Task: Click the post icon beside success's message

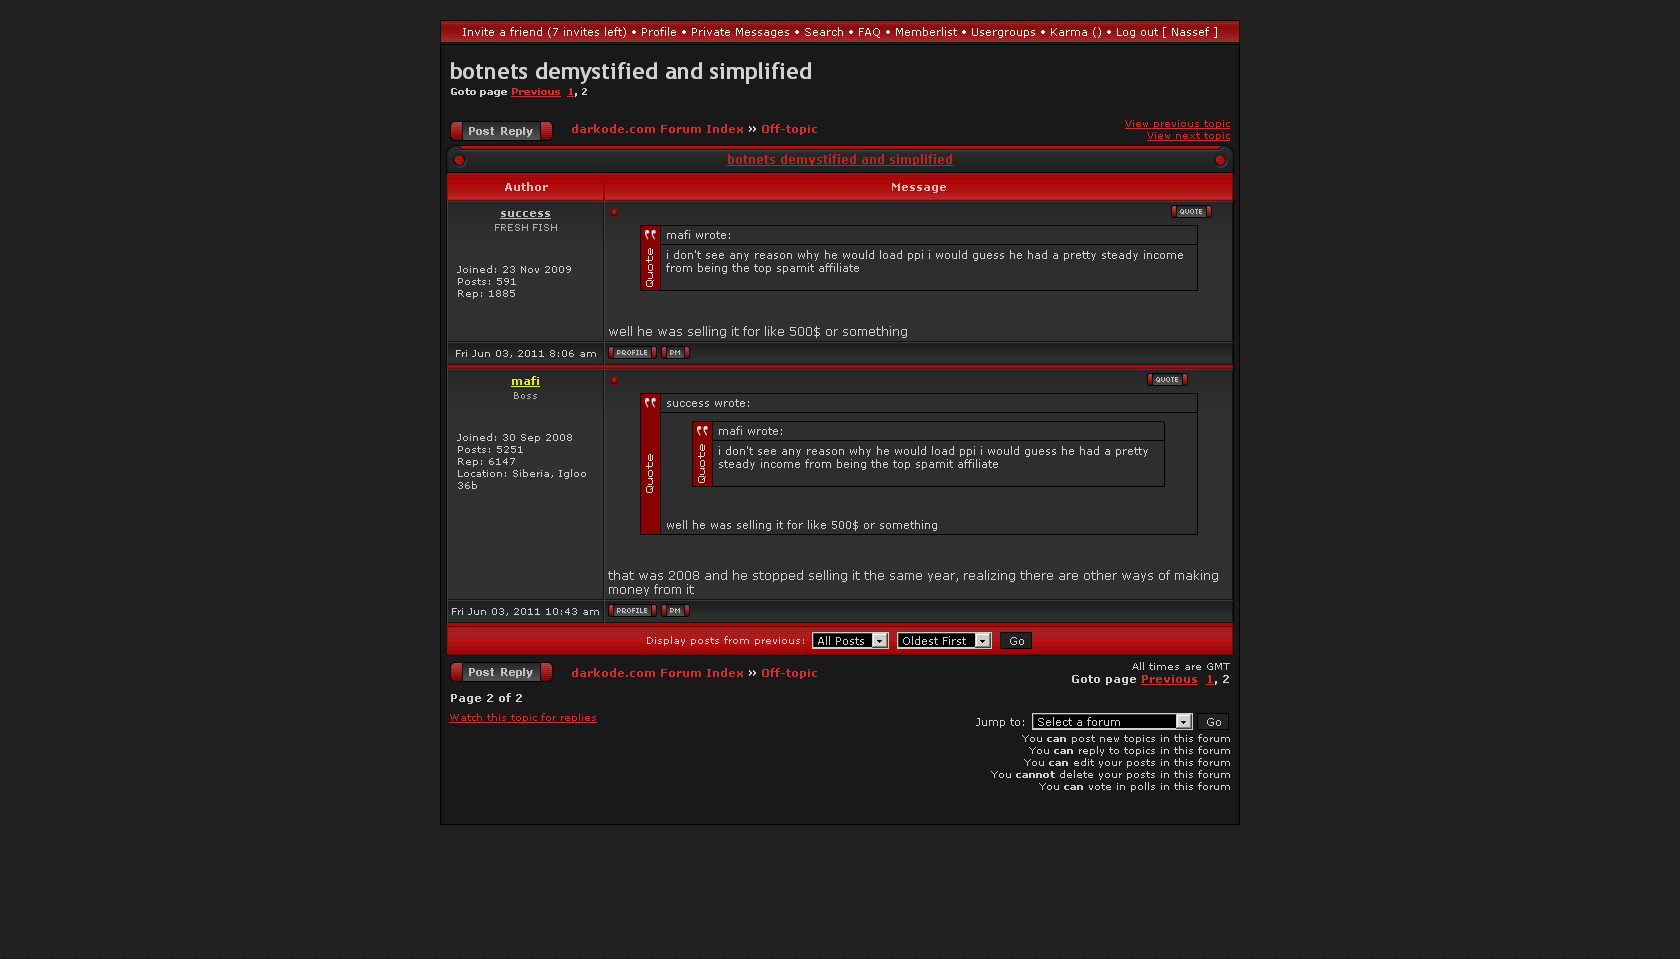Action: point(614,213)
